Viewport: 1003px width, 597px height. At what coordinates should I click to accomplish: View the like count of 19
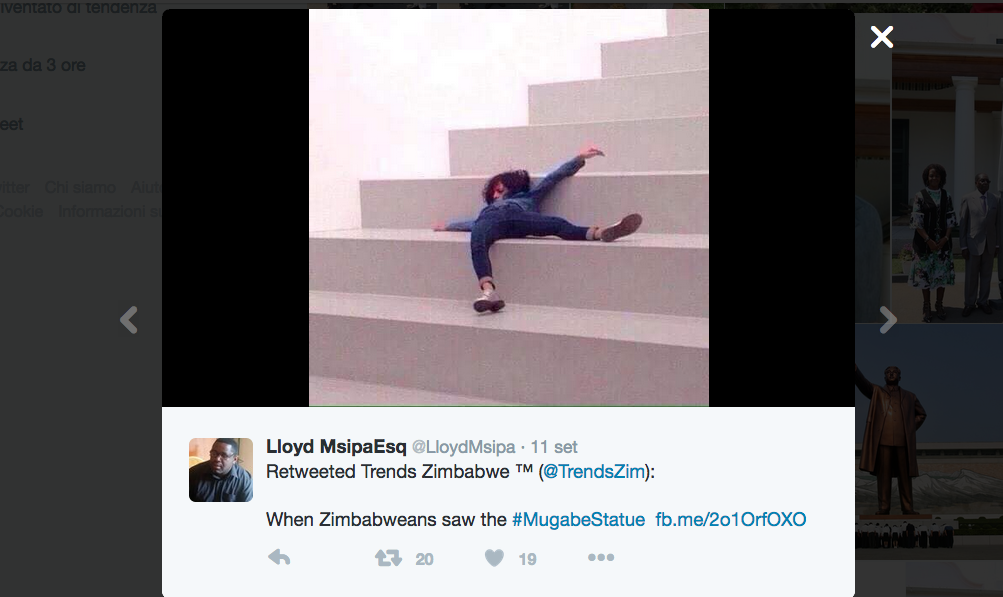[x=527, y=559]
